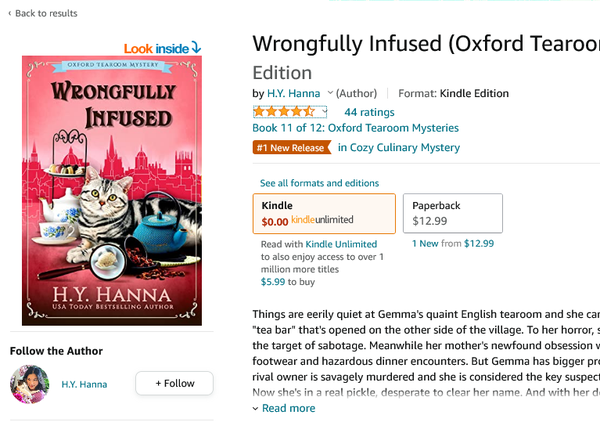This screenshot has width=600, height=422.
Task: Click the star rating icons
Action: (x=283, y=112)
